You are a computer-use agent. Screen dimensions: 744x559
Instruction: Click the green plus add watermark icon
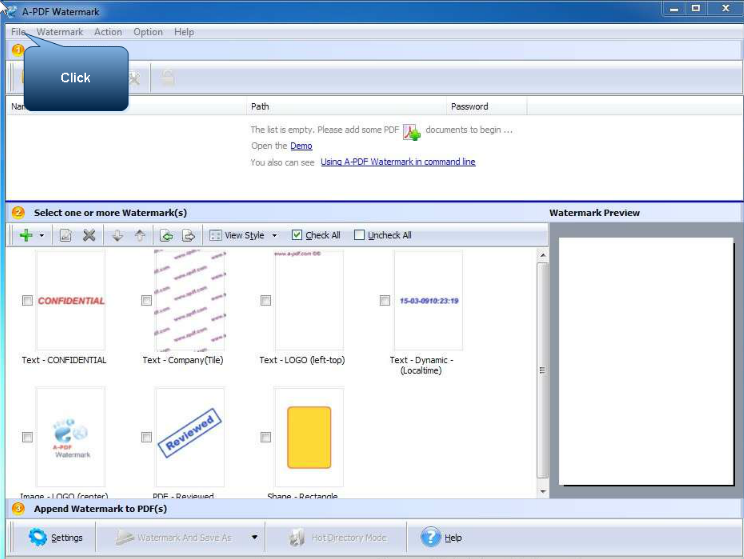pos(26,235)
